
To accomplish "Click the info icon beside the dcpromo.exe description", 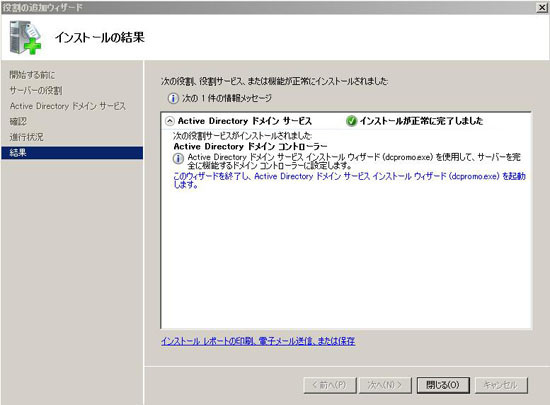I will [x=178, y=158].
